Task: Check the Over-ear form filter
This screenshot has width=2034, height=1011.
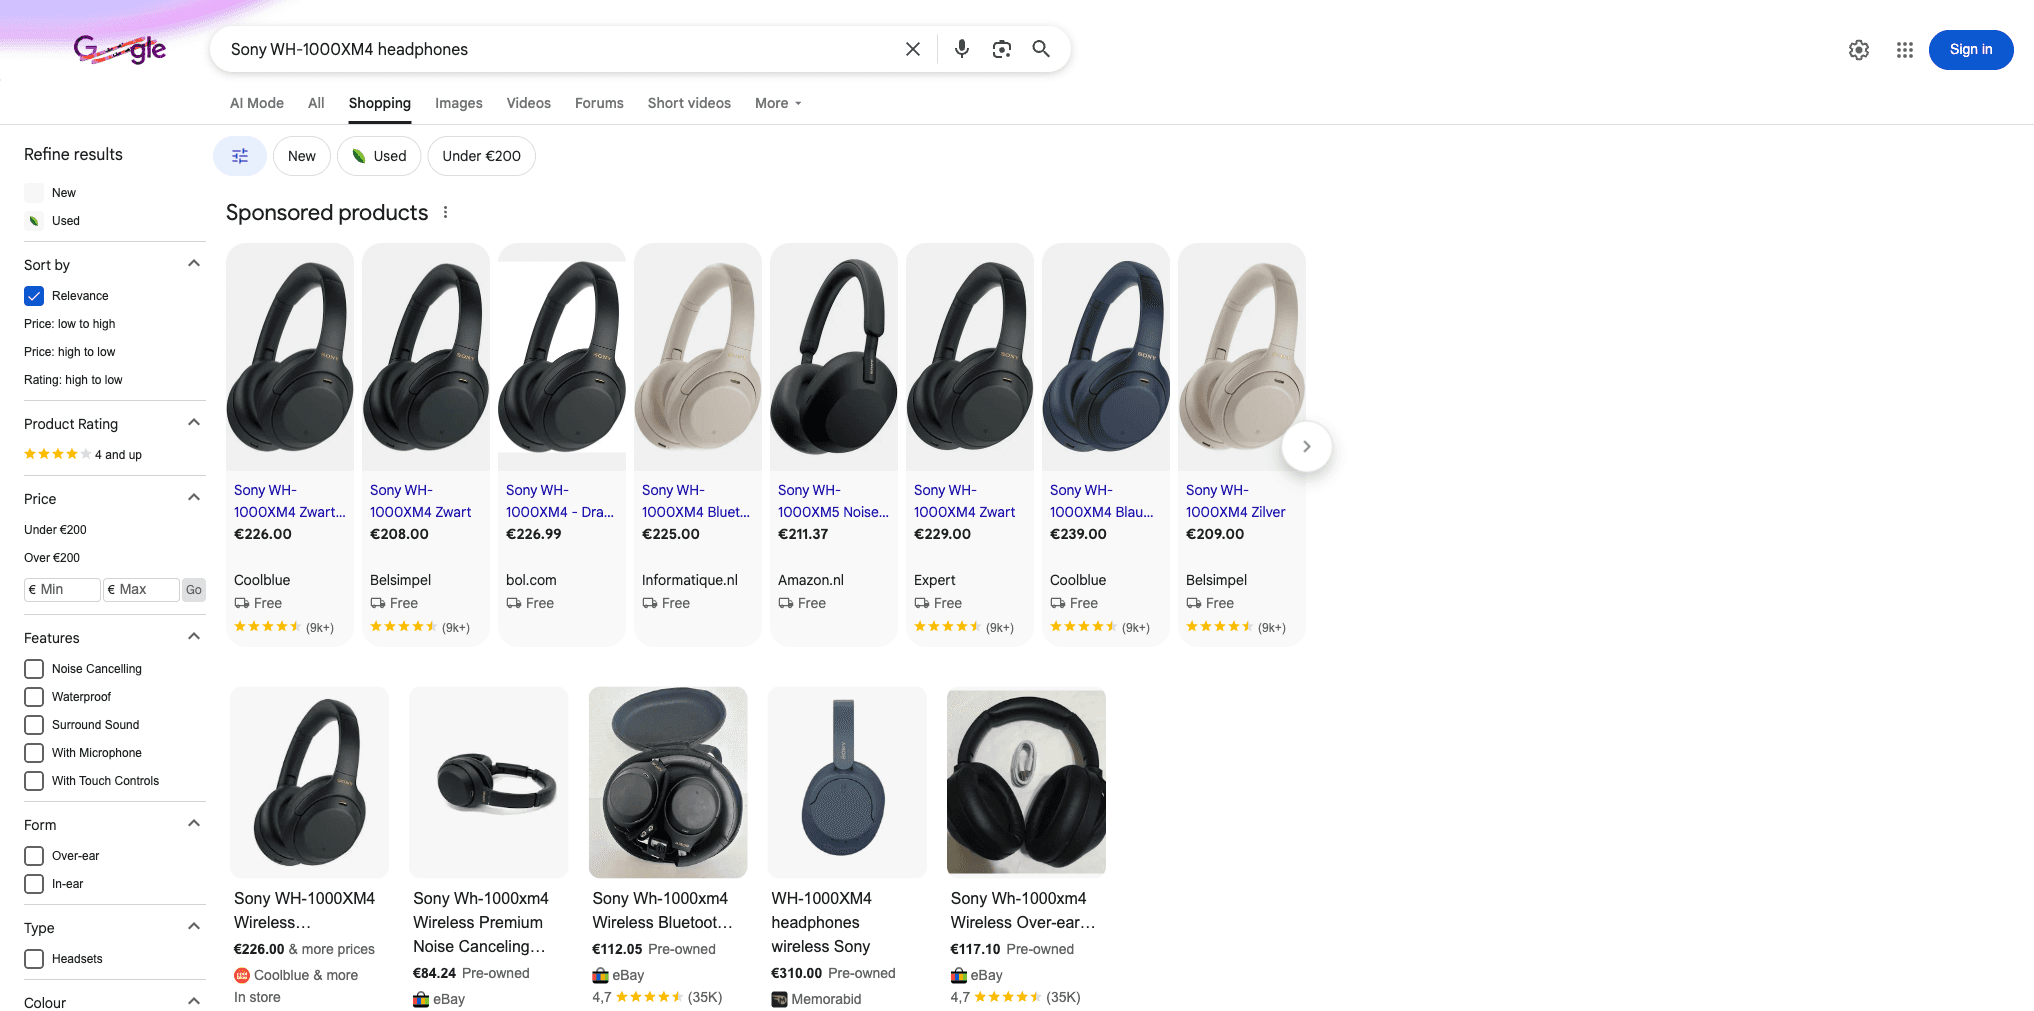Action: (33, 856)
